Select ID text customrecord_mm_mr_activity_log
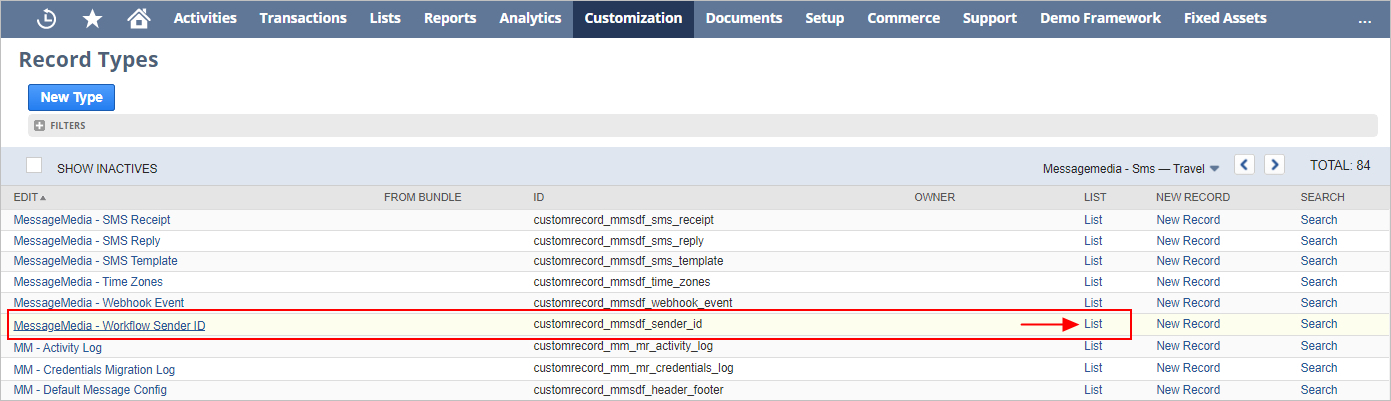This screenshot has height=401, width=1391. pyautogui.click(x=623, y=346)
